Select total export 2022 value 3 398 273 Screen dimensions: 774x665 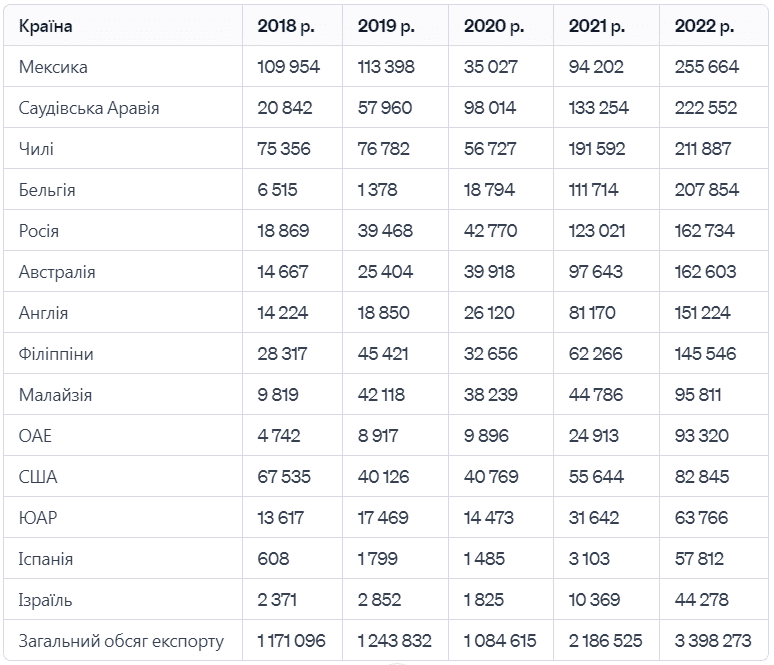(x=713, y=640)
